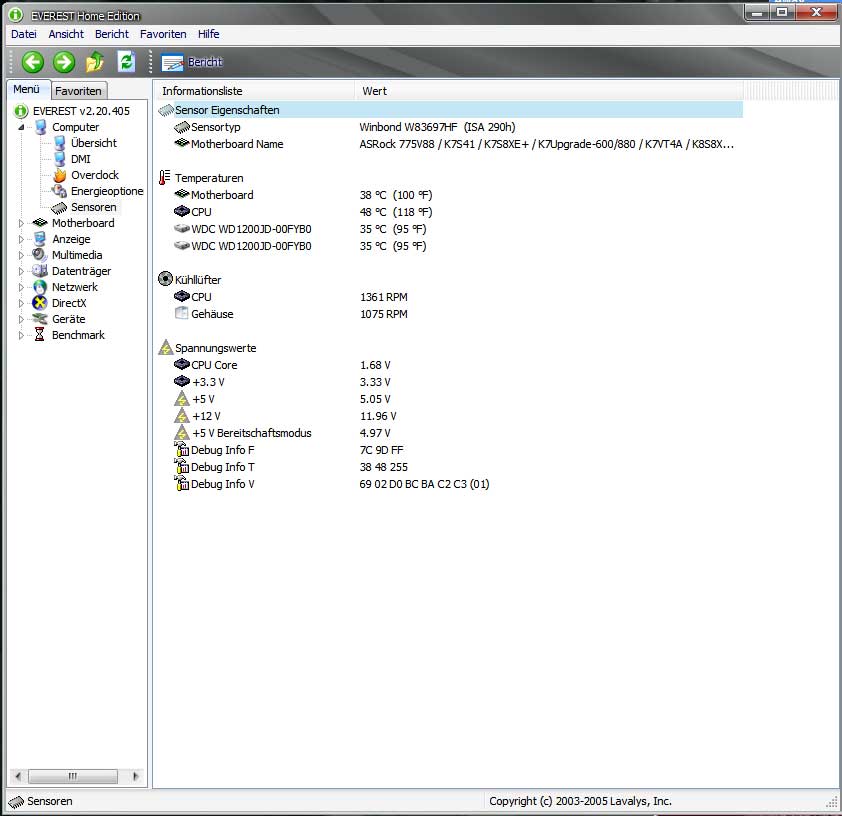The image size is (842, 816).
Task: Click the Motherboard chip icon in tree
Action: click(x=40, y=223)
